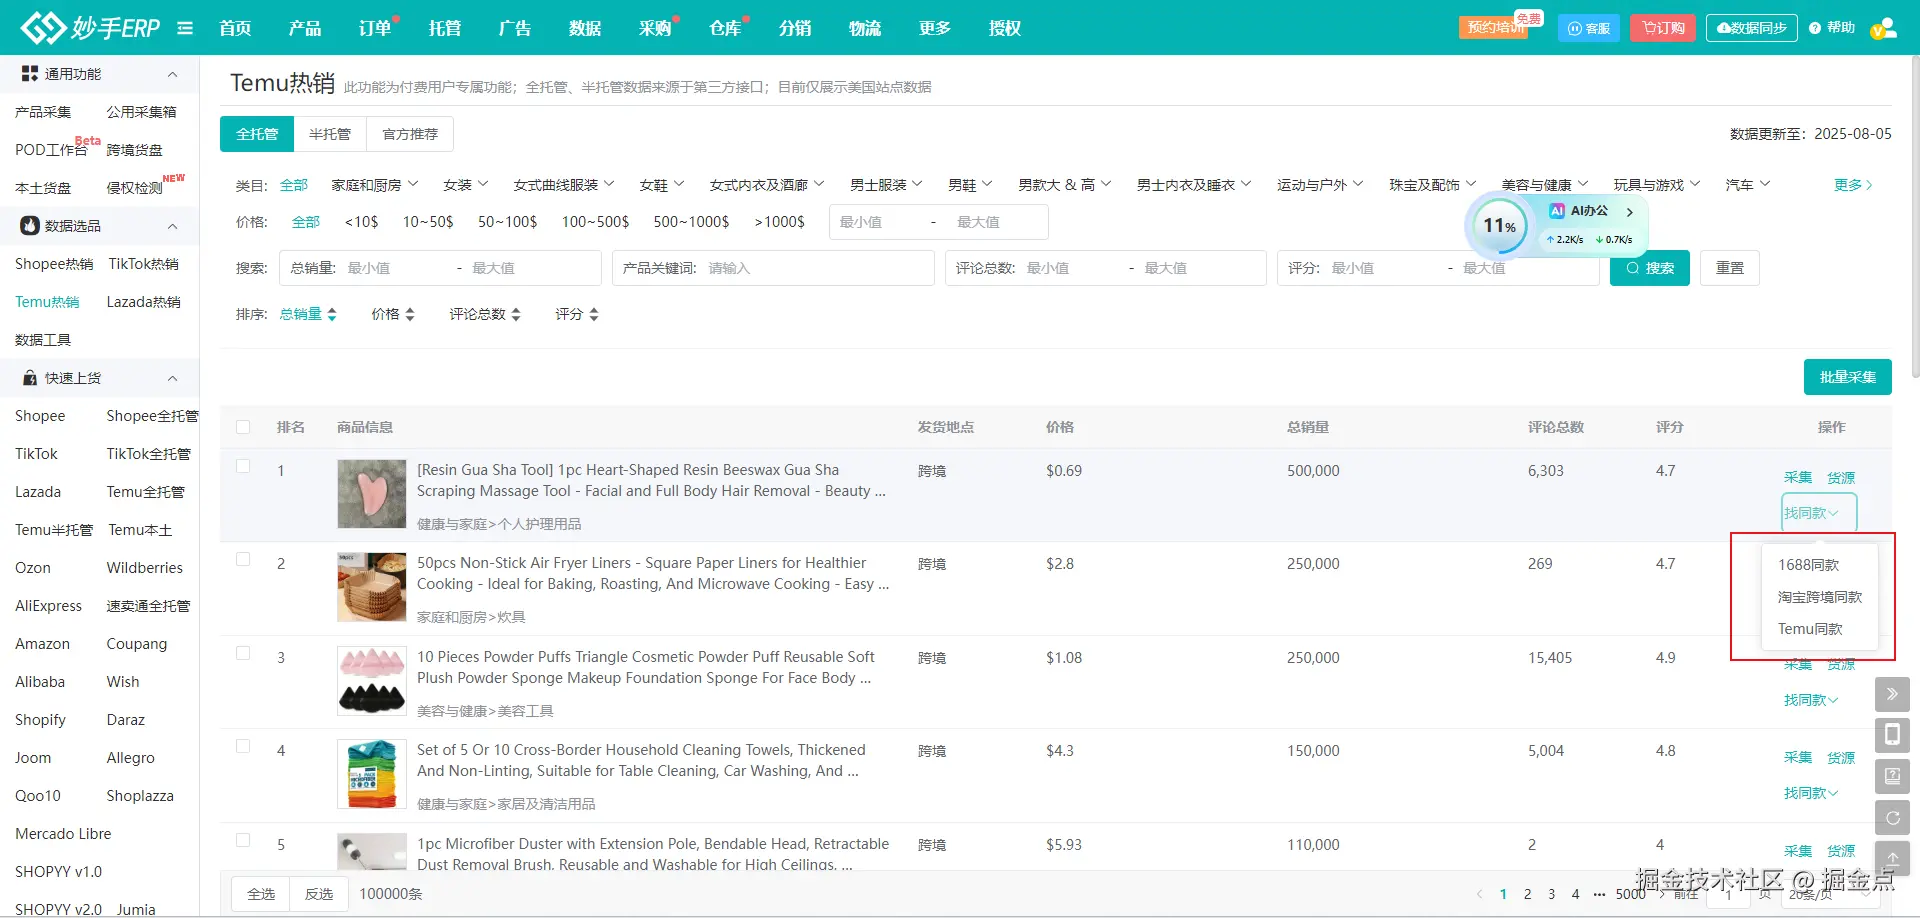Click the 快速上货 lock bag icon
This screenshot has height=918, width=1920.
click(30, 378)
